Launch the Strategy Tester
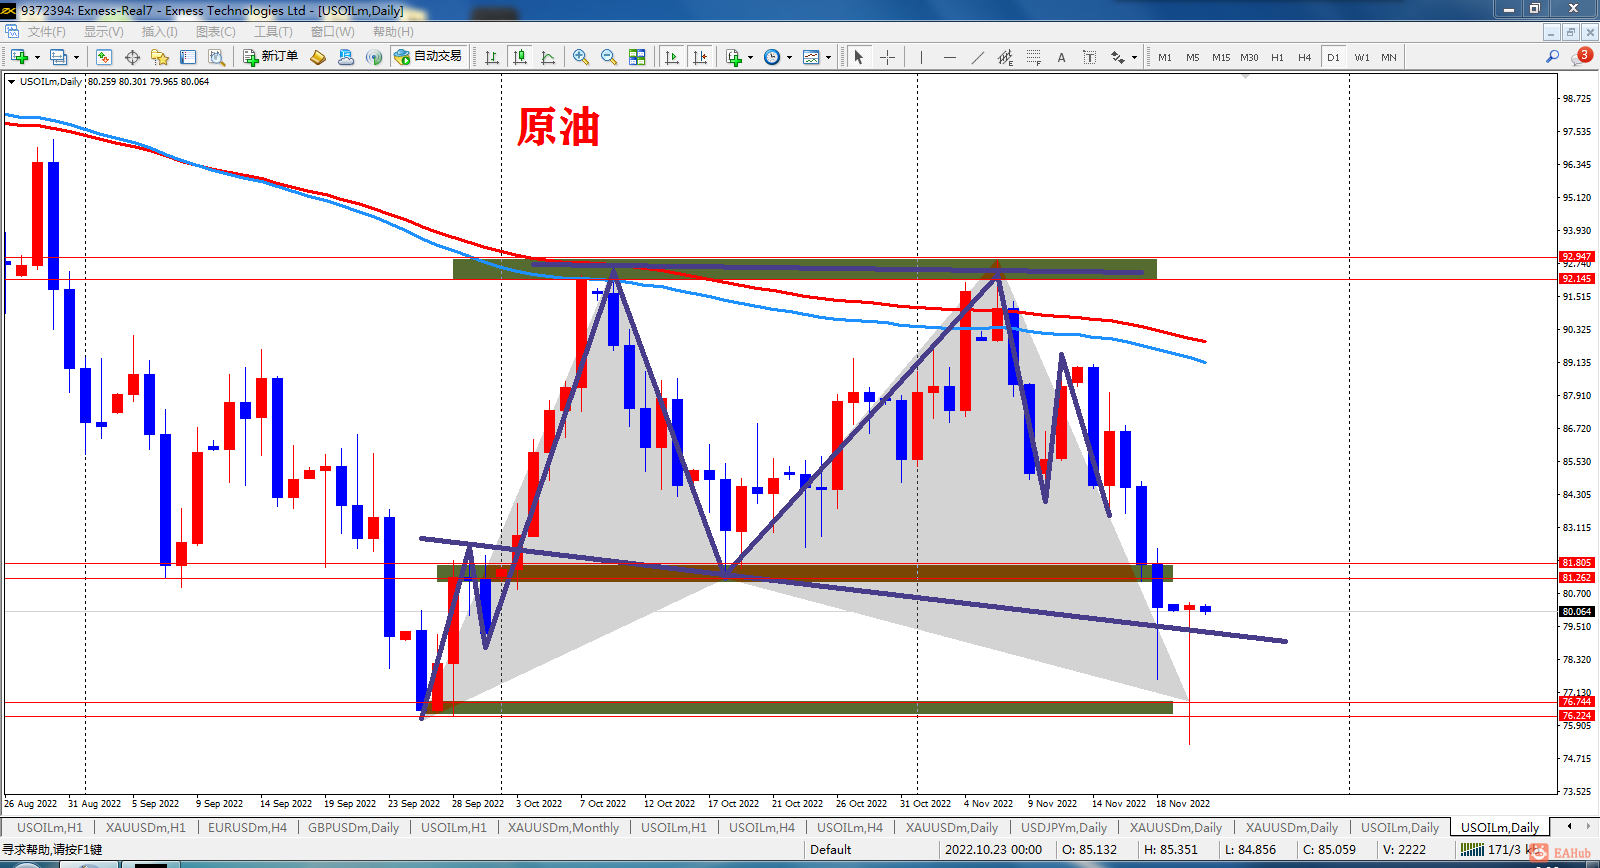Image resolution: width=1600 pixels, height=868 pixels. click(x=216, y=57)
